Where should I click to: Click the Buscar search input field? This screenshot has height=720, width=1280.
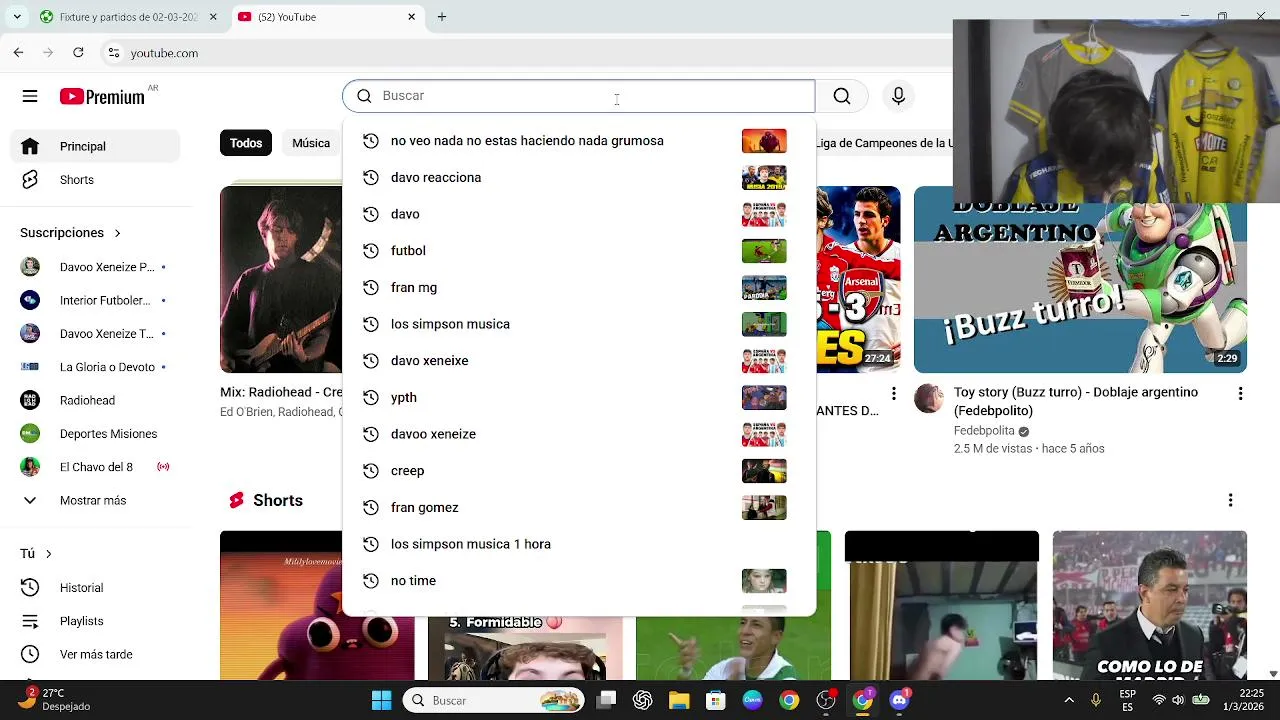(578, 96)
